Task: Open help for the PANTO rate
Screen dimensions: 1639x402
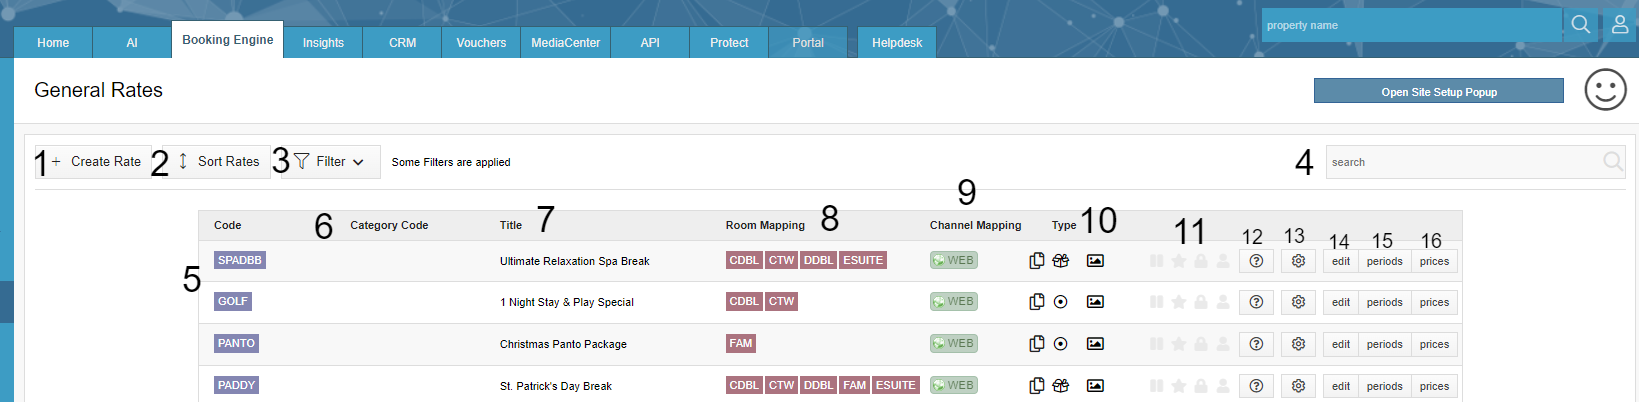Action: click(x=1256, y=344)
